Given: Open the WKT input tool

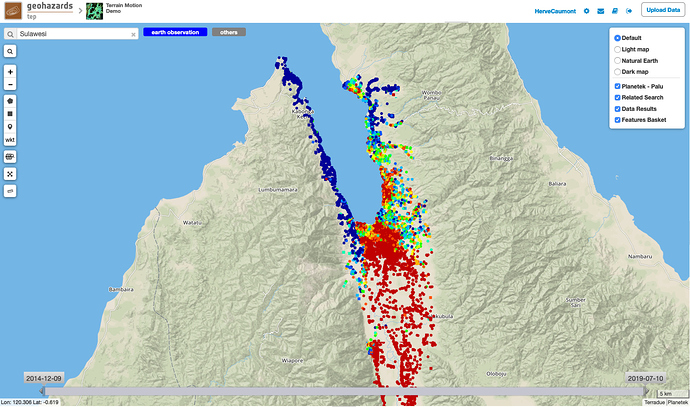Looking at the screenshot, I should point(10,141).
